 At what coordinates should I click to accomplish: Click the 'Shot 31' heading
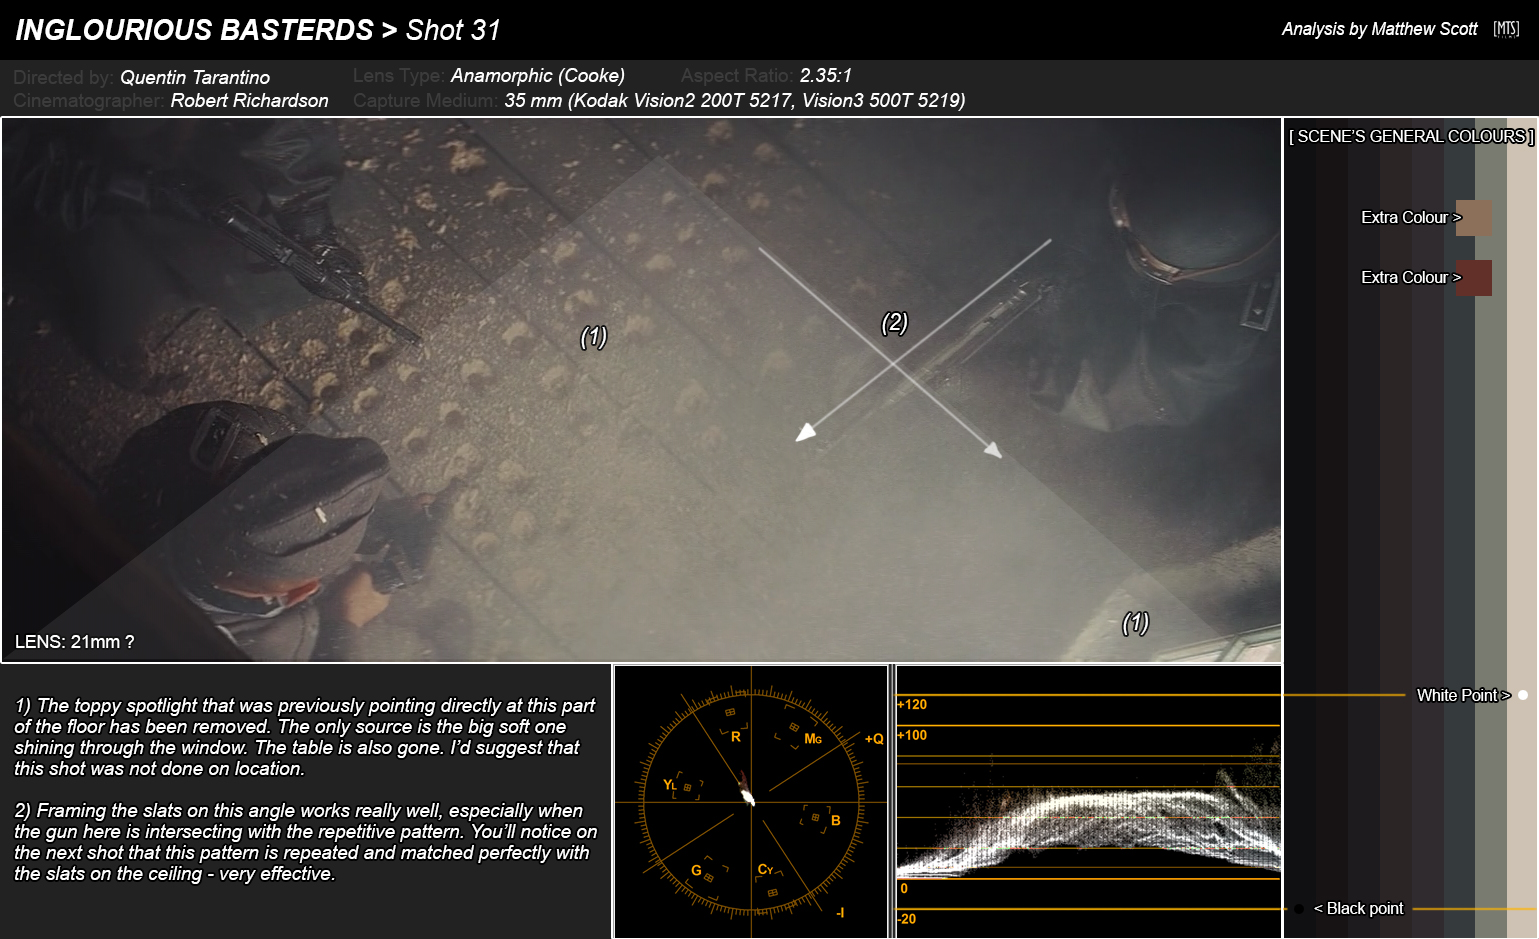pos(453,30)
